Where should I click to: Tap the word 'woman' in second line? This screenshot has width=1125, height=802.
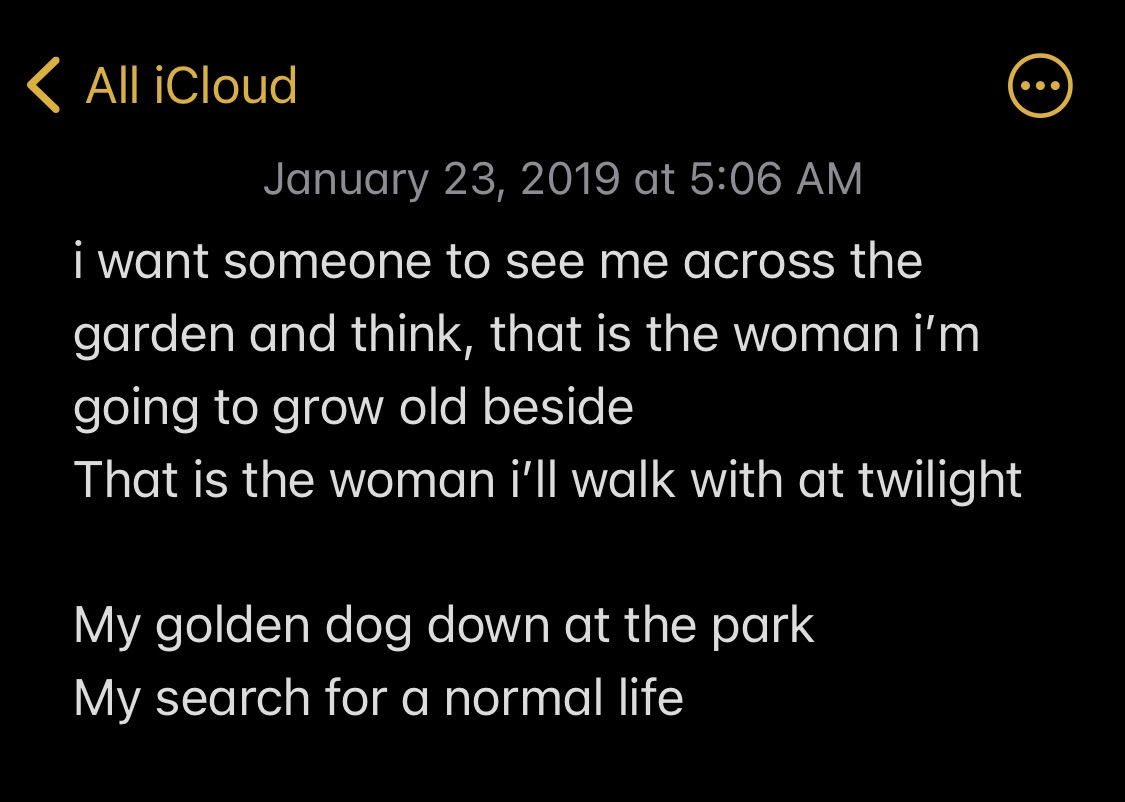pos(816,335)
